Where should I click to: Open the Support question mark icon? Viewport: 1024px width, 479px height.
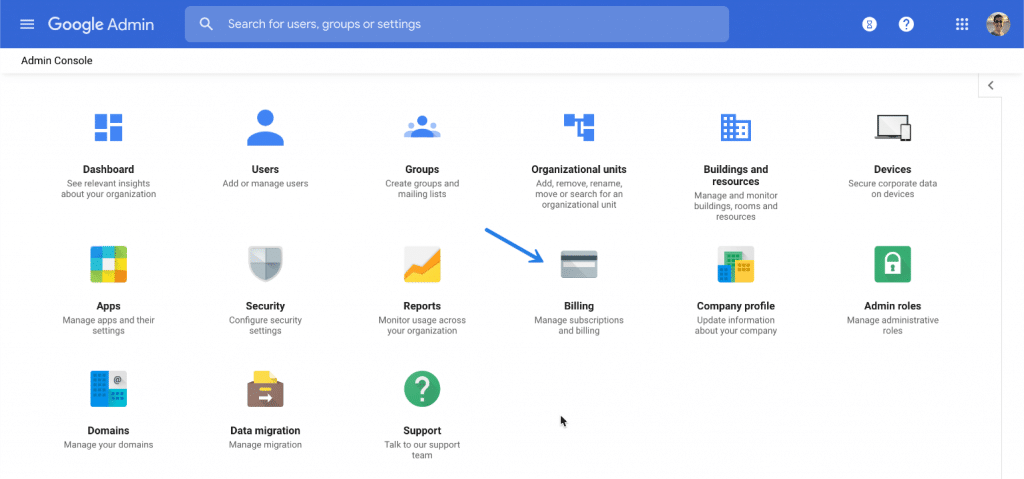422,389
